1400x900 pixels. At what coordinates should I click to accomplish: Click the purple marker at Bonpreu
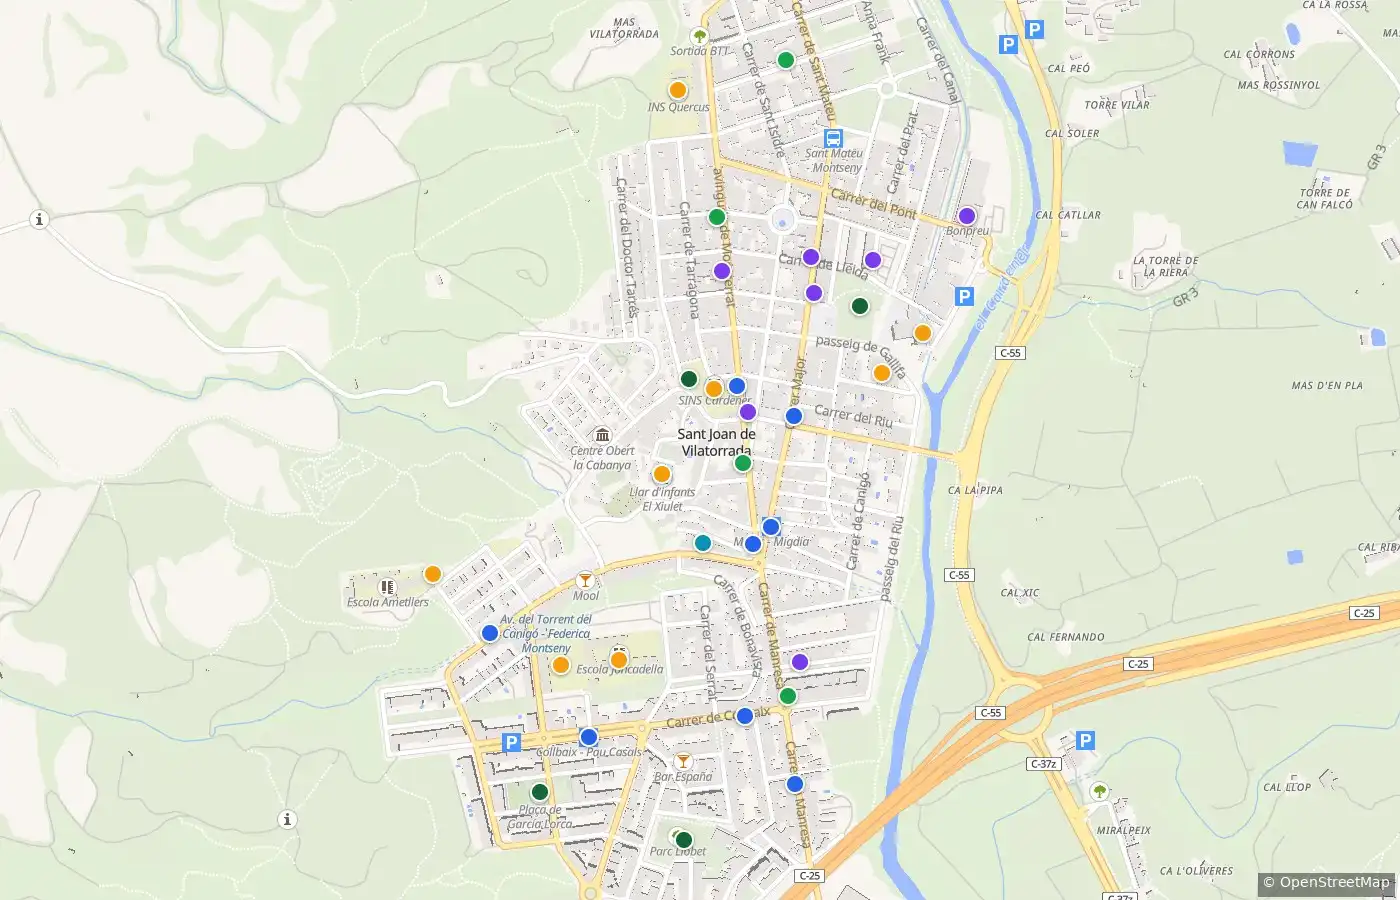pos(967,216)
